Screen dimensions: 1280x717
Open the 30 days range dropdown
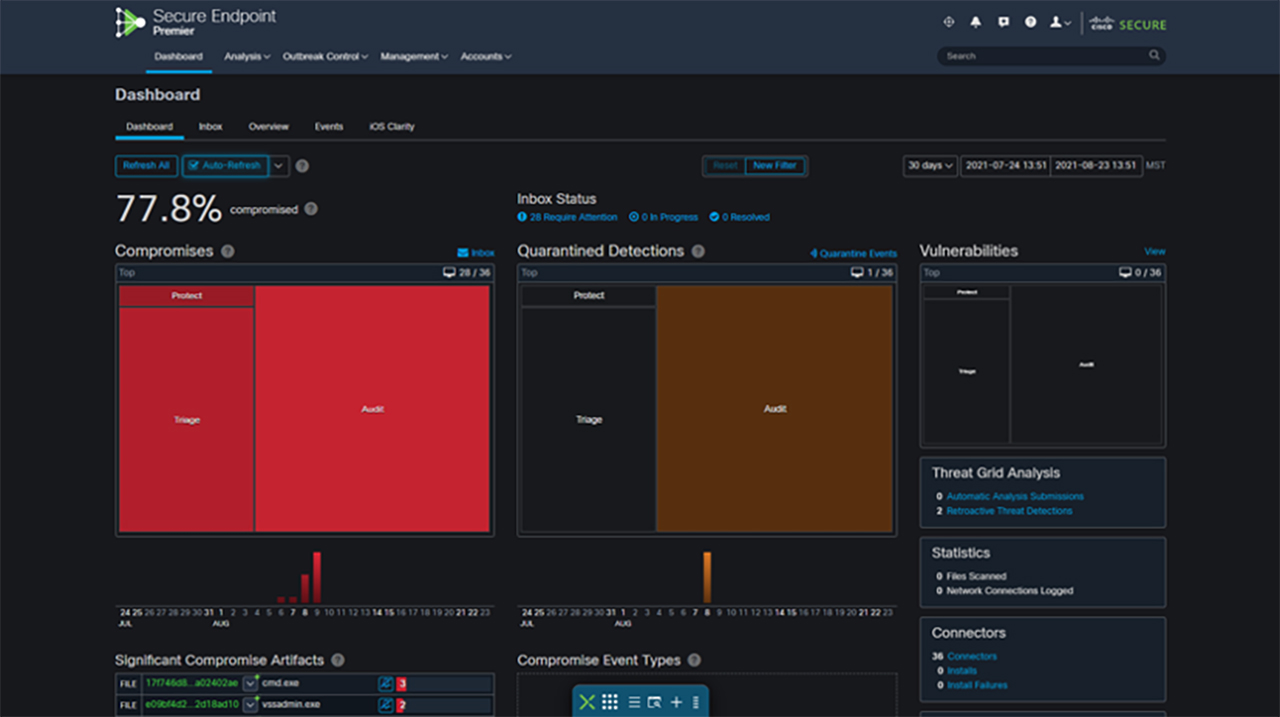coord(931,166)
